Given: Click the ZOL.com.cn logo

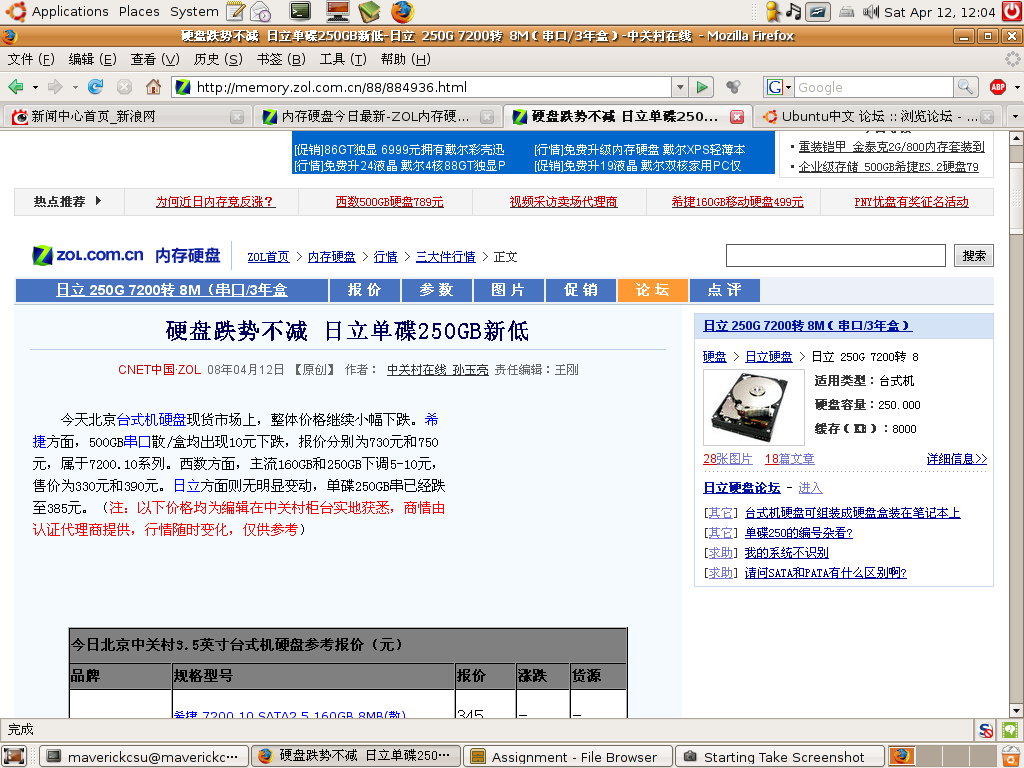Looking at the screenshot, I should (x=88, y=255).
